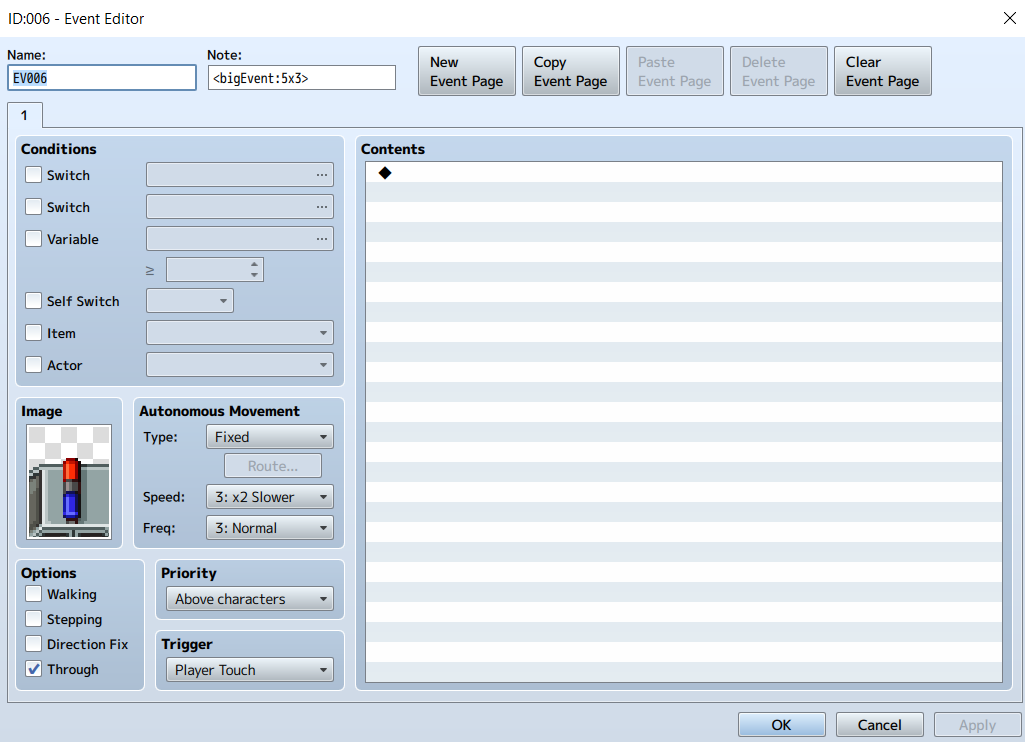Uncheck the Through option
This screenshot has height=742, width=1025.
pos(33,669)
